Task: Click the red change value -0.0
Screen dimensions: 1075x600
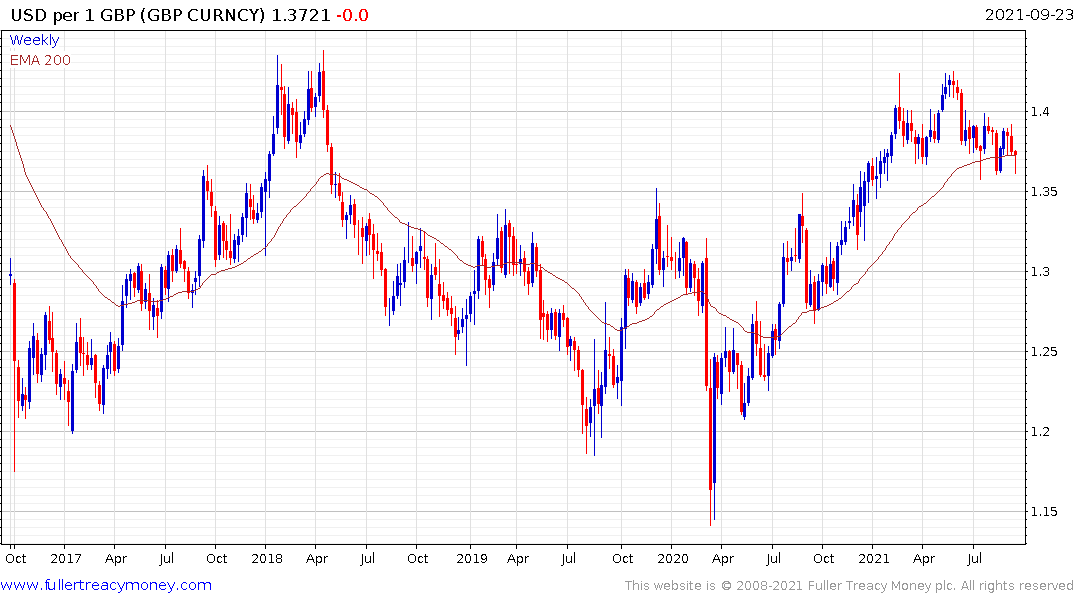Action: pos(352,15)
